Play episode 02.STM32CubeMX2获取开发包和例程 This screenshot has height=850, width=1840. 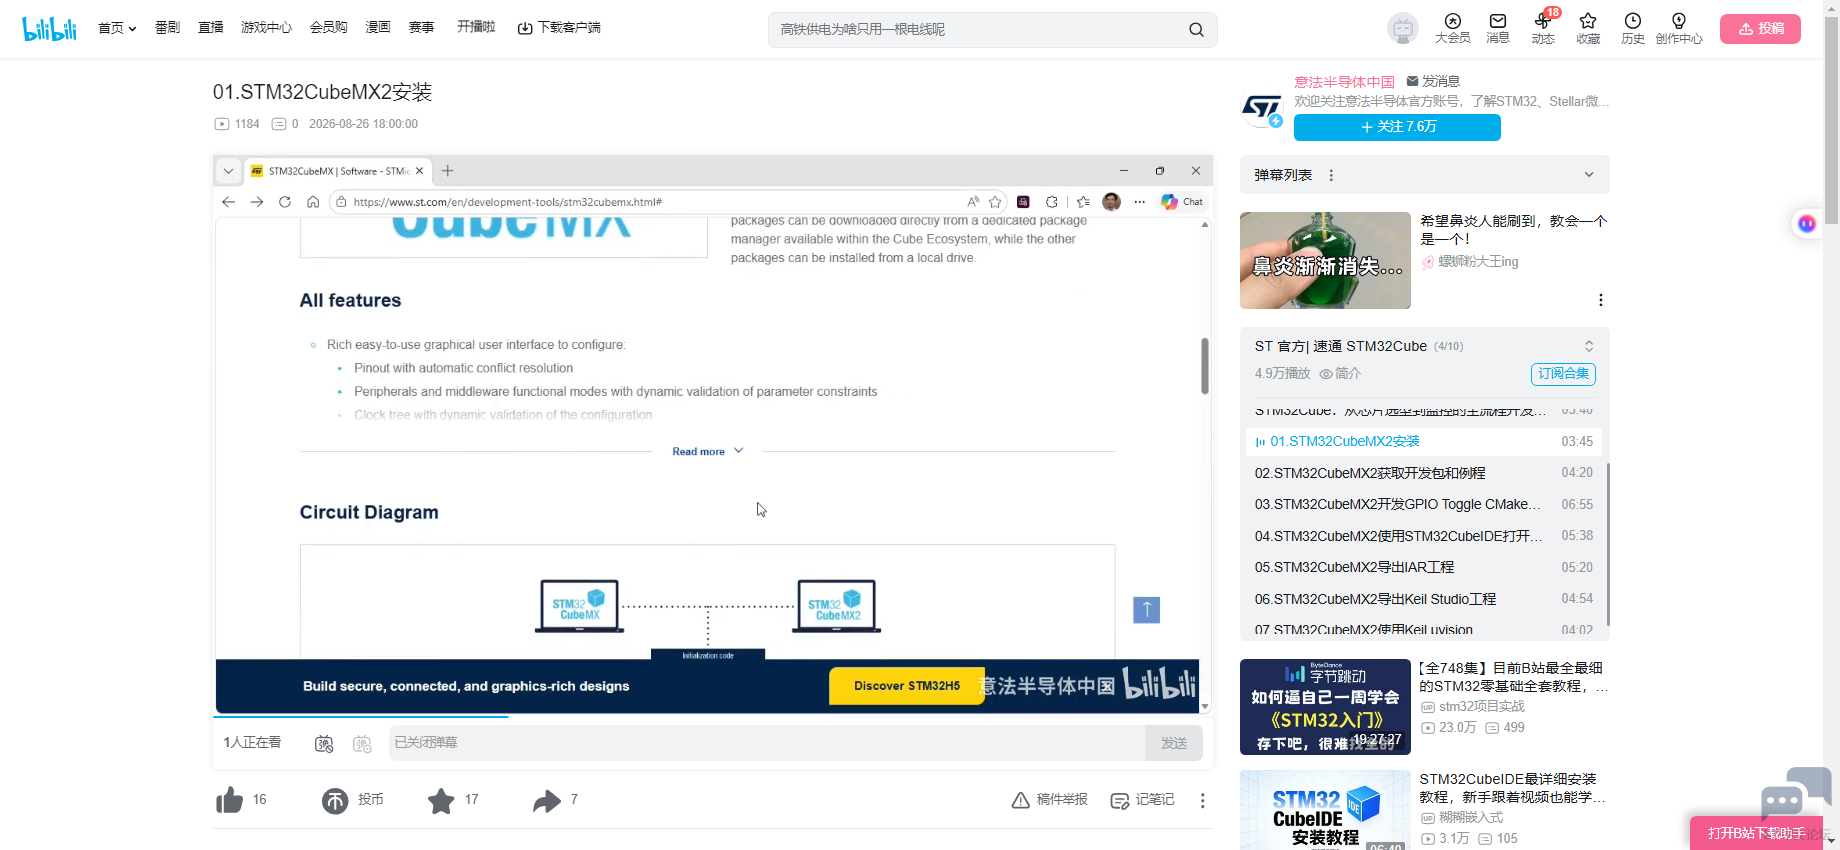pos(1424,473)
